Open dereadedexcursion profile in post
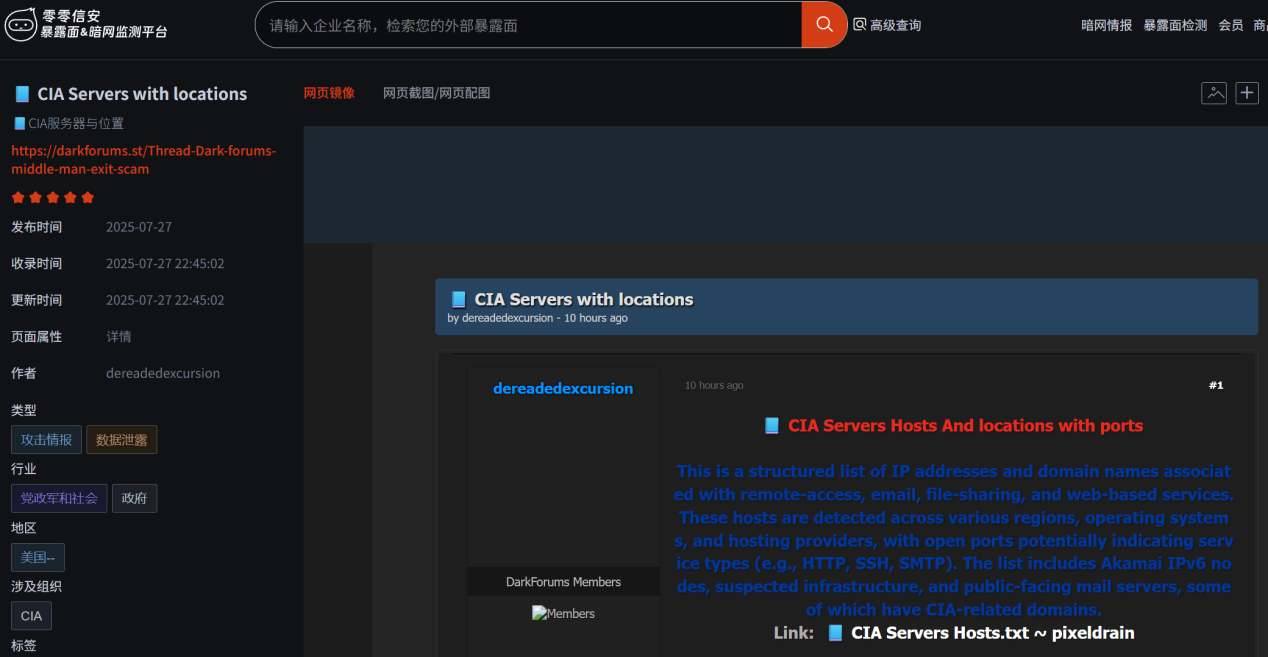 563,388
